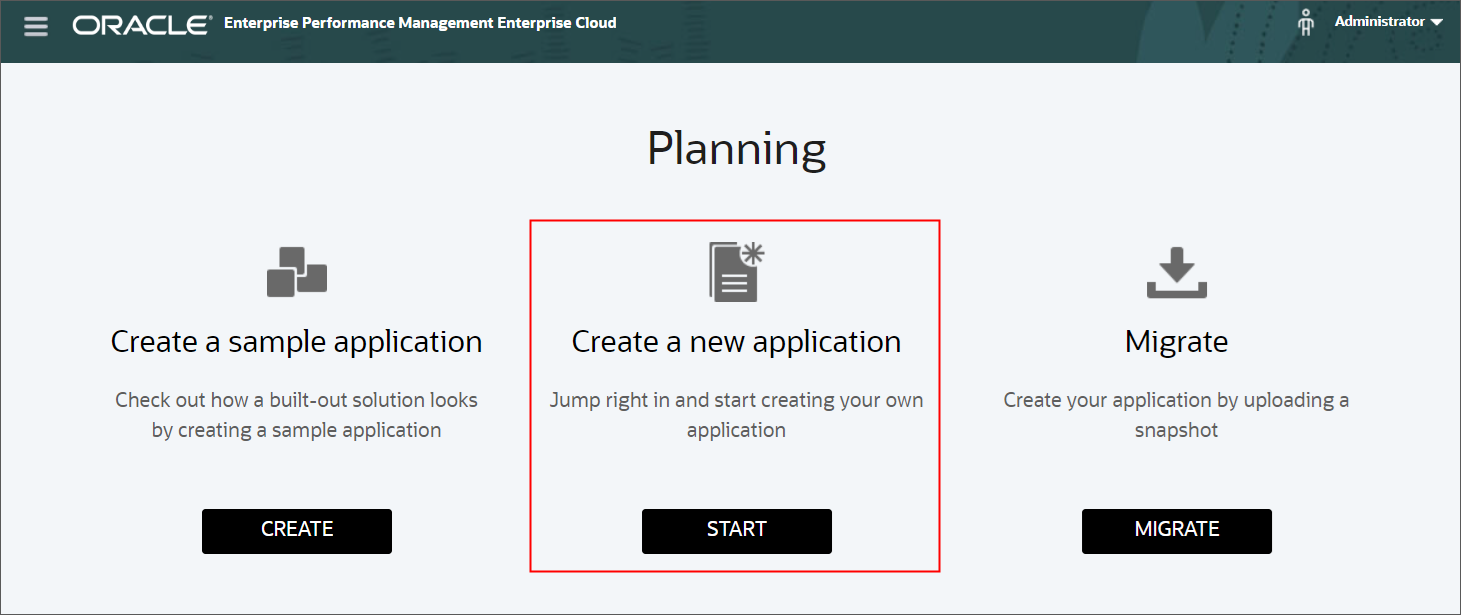The width and height of the screenshot is (1461, 615).
Task: Click the Enterprise Performance Management header text
Action: 420,22
